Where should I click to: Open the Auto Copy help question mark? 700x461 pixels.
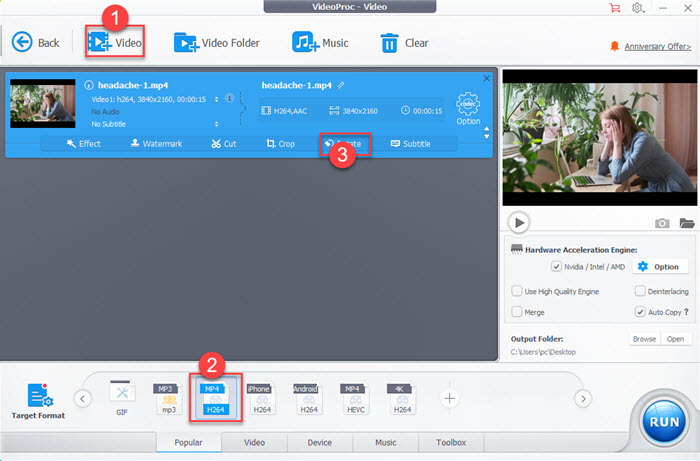tap(686, 311)
